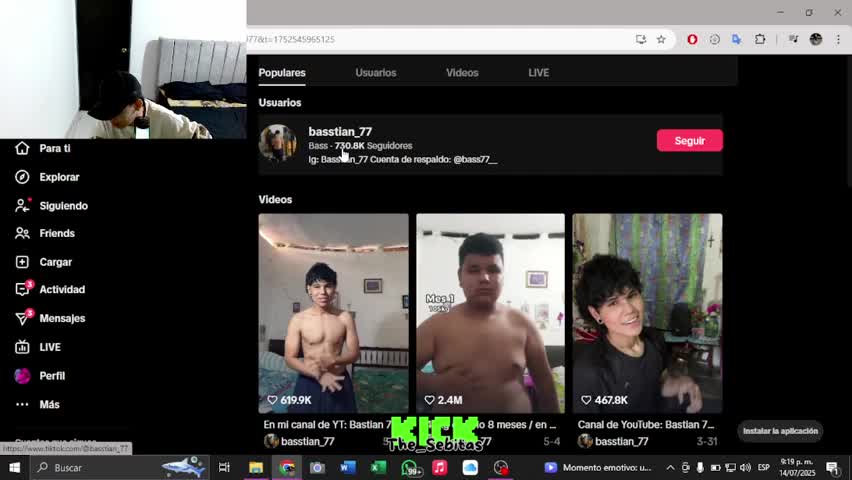
Task: Open the Music app on the taskbar
Action: point(440,467)
